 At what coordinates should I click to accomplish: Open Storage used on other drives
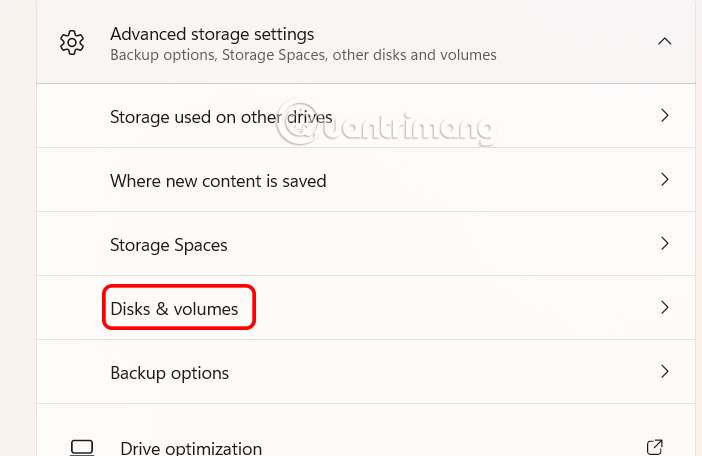(221, 117)
